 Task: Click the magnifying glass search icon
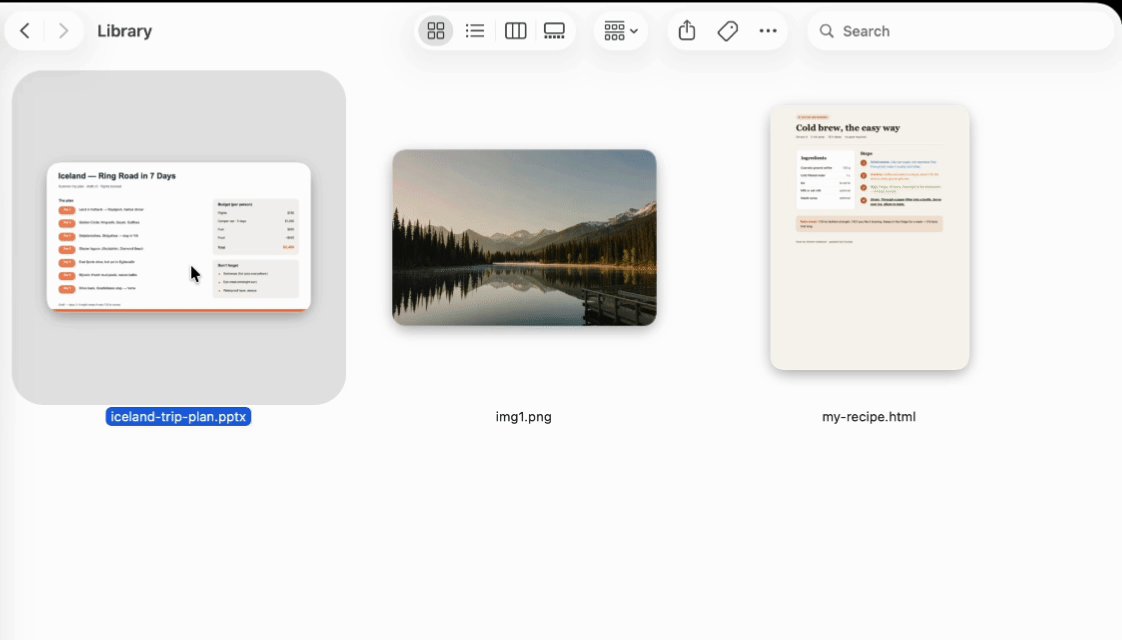coord(826,31)
